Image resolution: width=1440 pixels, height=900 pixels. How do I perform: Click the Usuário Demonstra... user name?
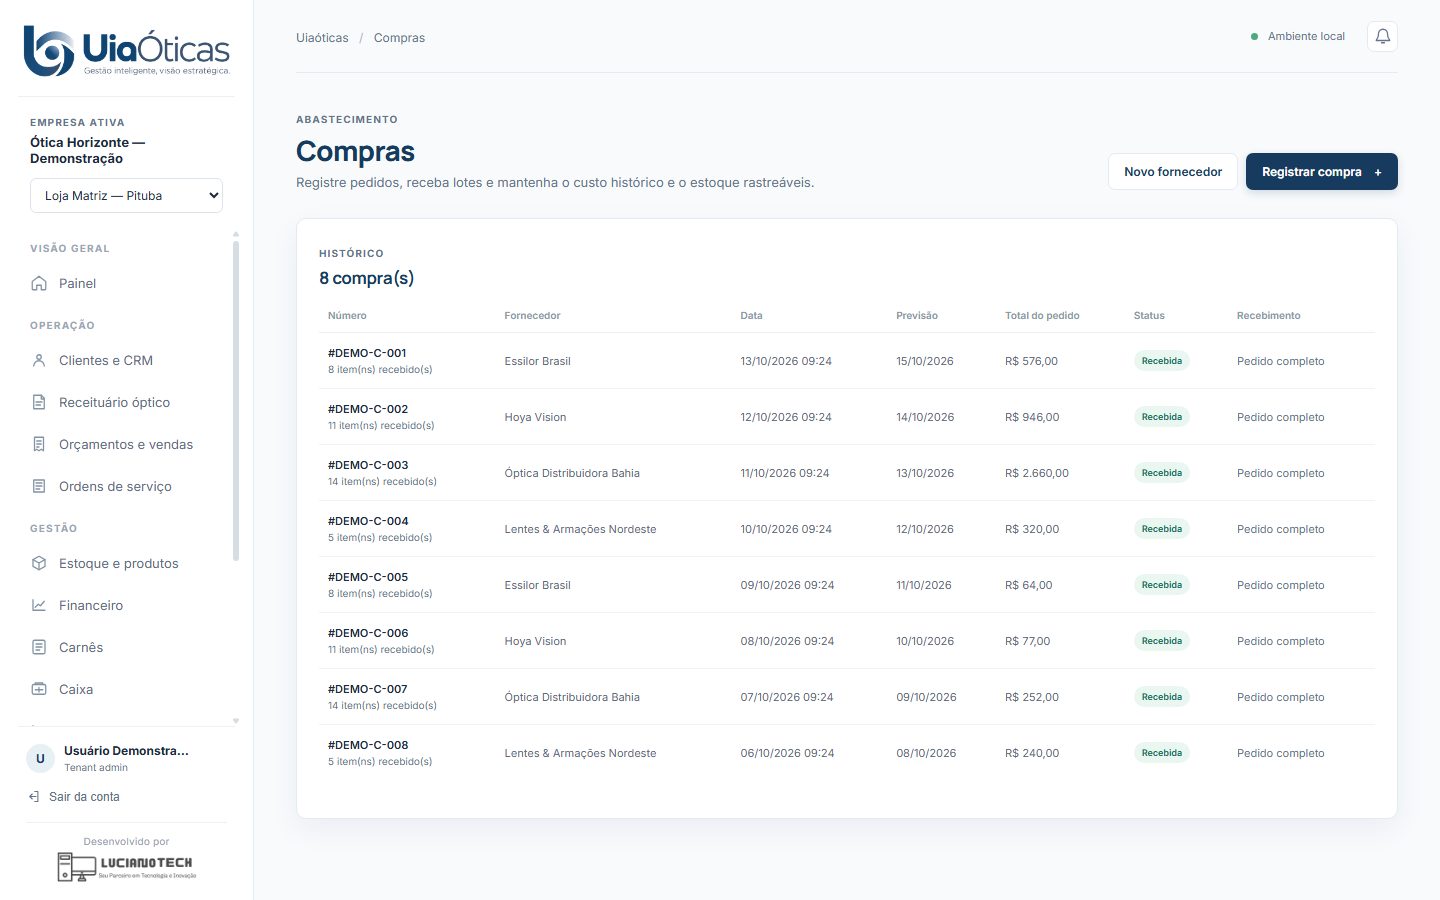click(126, 751)
